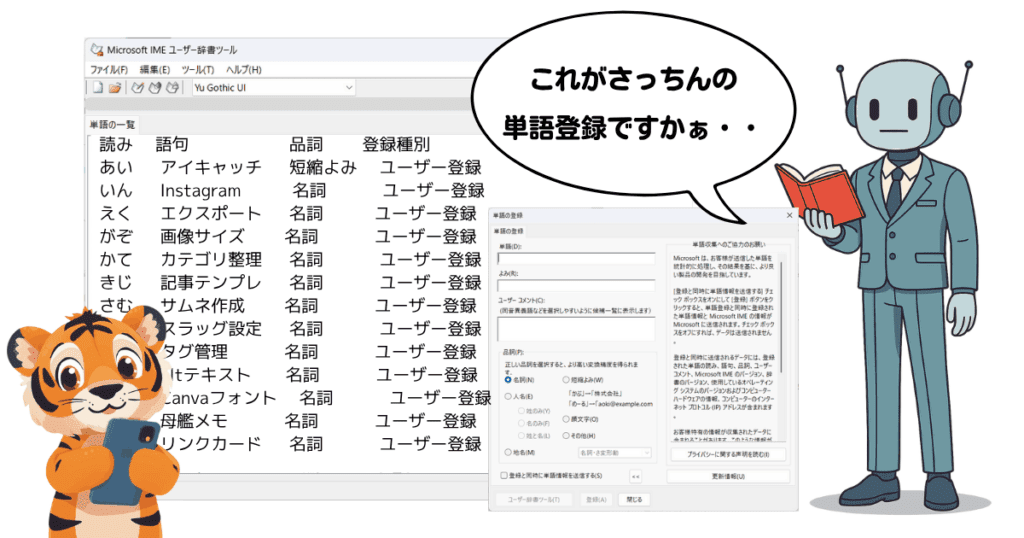Image resolution: width=1024 pixels, height=538 pixels.
Task: Click the register word pen toolbar icon
Action: pyautogui.click(x=137, y=87)
